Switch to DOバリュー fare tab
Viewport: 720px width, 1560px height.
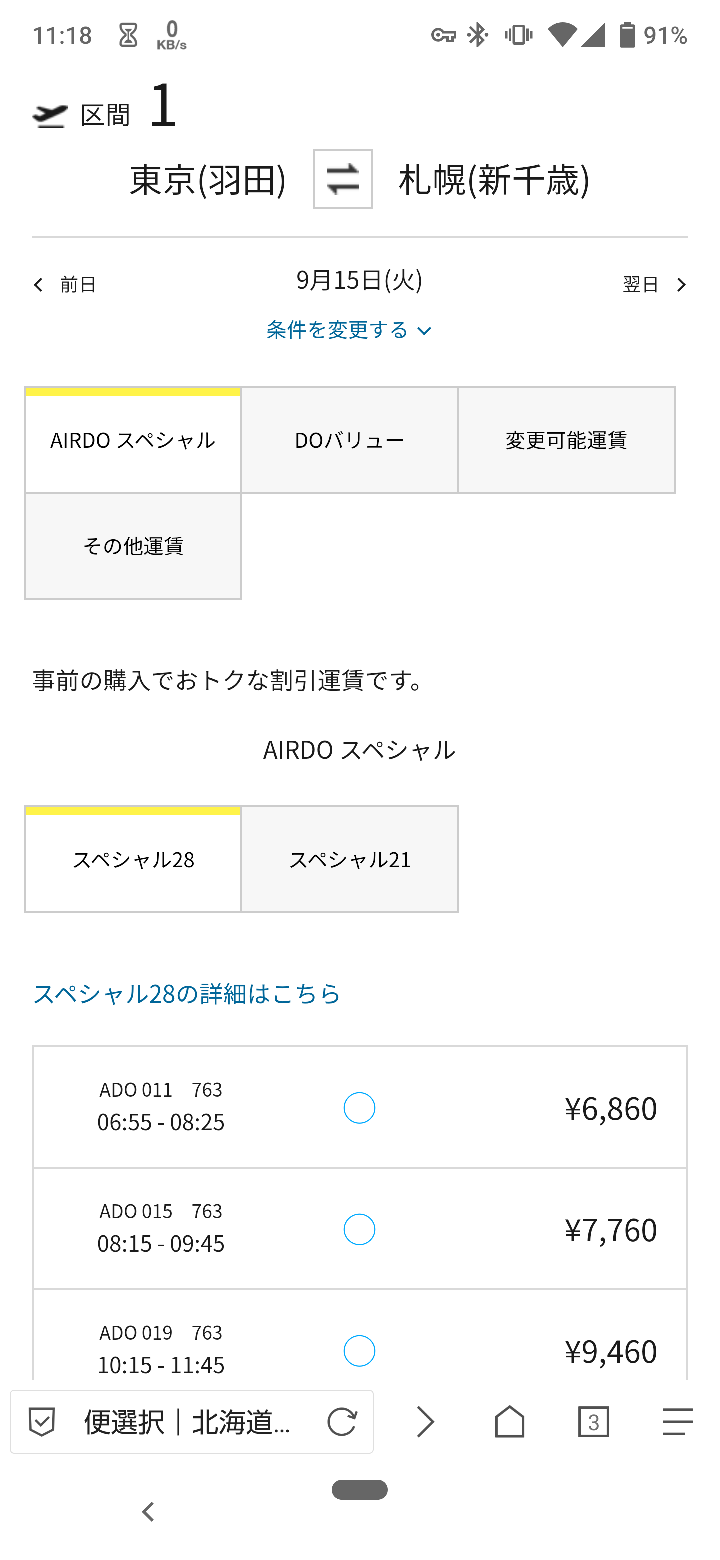tap(349, 440)
